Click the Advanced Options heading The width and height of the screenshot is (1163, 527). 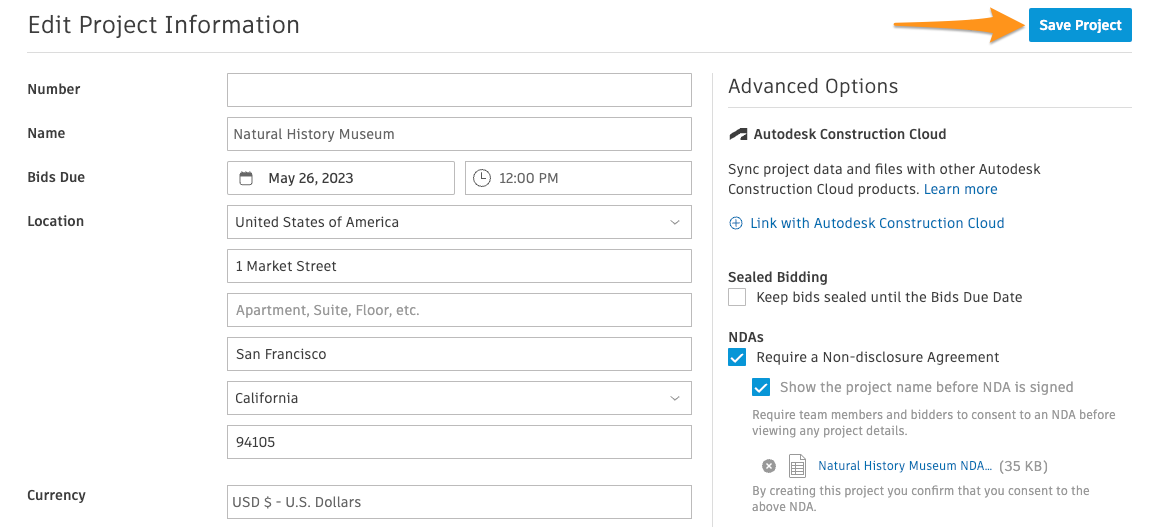pos(813,86)
